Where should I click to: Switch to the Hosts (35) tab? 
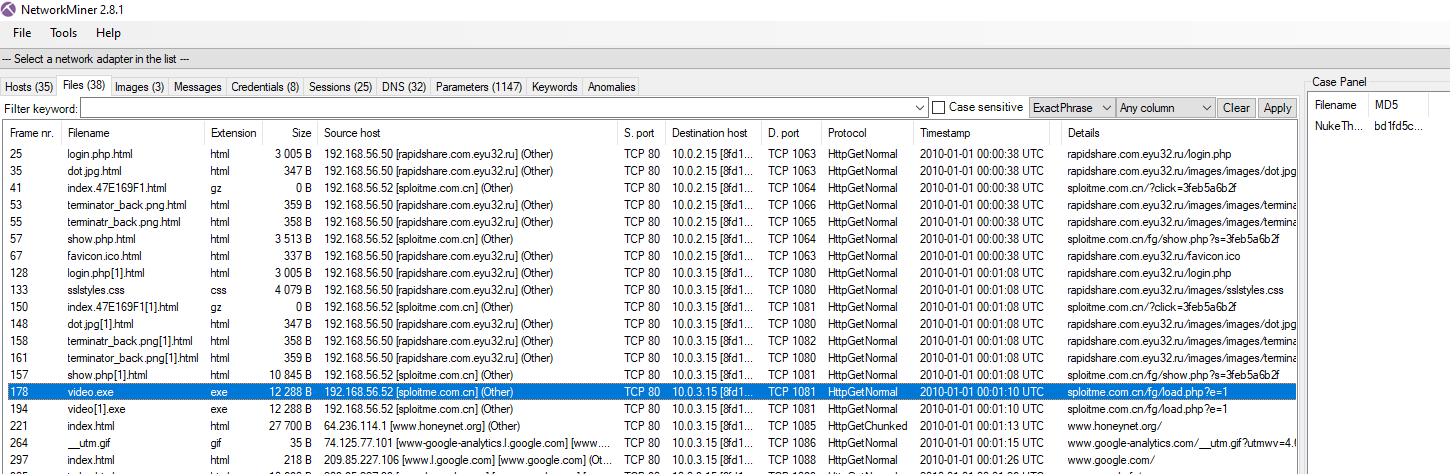tap(29, 87)
